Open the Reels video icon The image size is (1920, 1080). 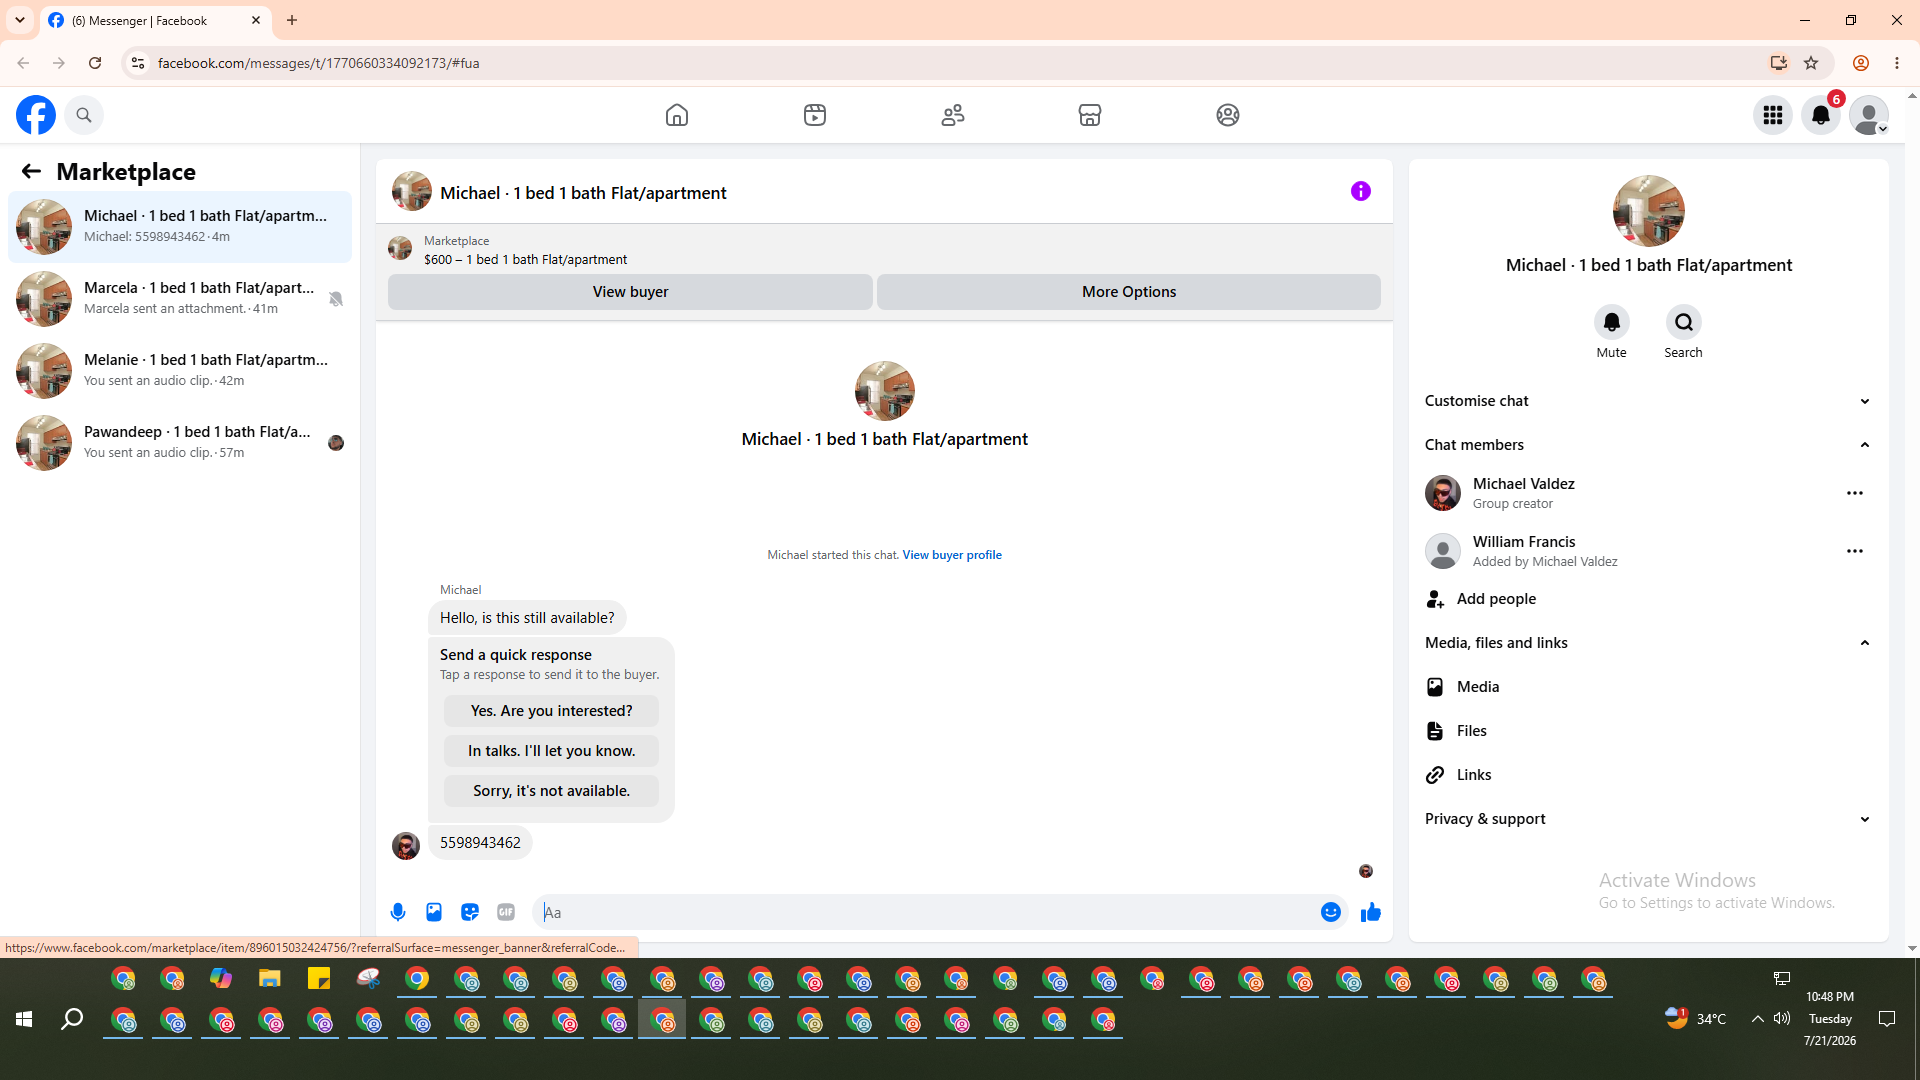point(815,115)
